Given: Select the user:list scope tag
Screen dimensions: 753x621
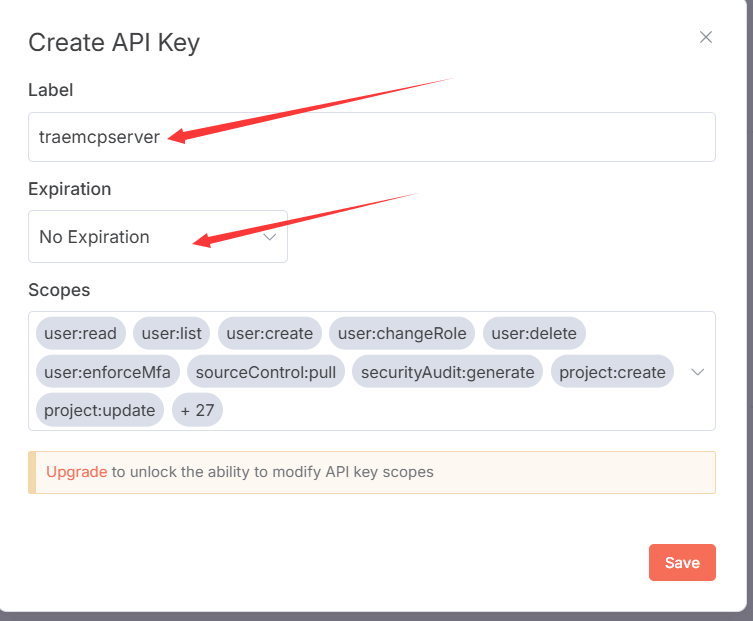Looking at the screenshot, I should tap(171, 333).
